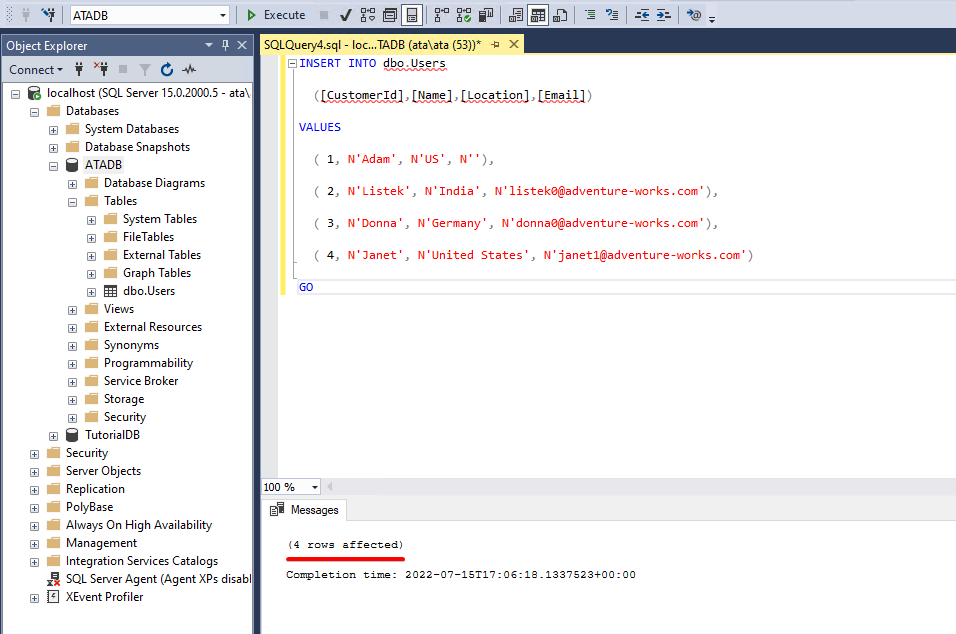Click the Completion time message line

461,574
